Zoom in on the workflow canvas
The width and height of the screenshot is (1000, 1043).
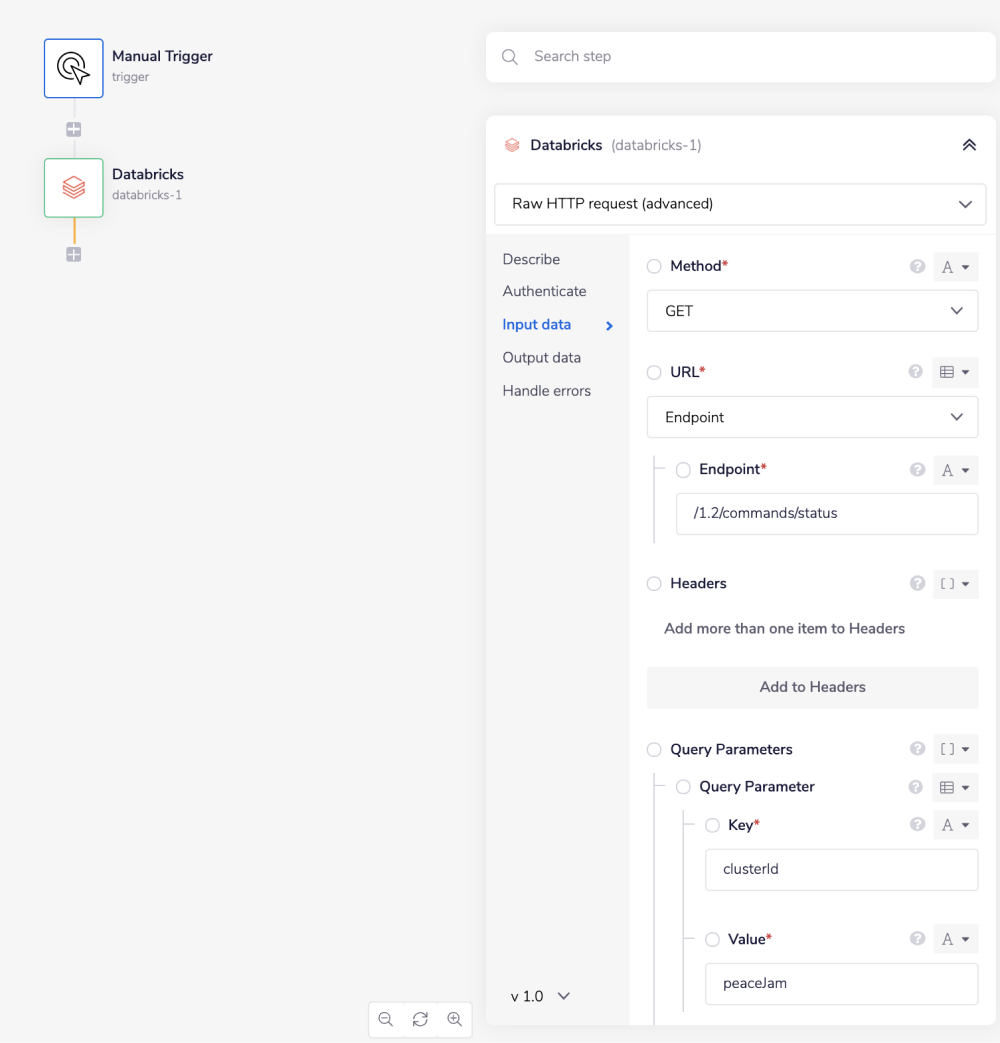coord(455,1020)
